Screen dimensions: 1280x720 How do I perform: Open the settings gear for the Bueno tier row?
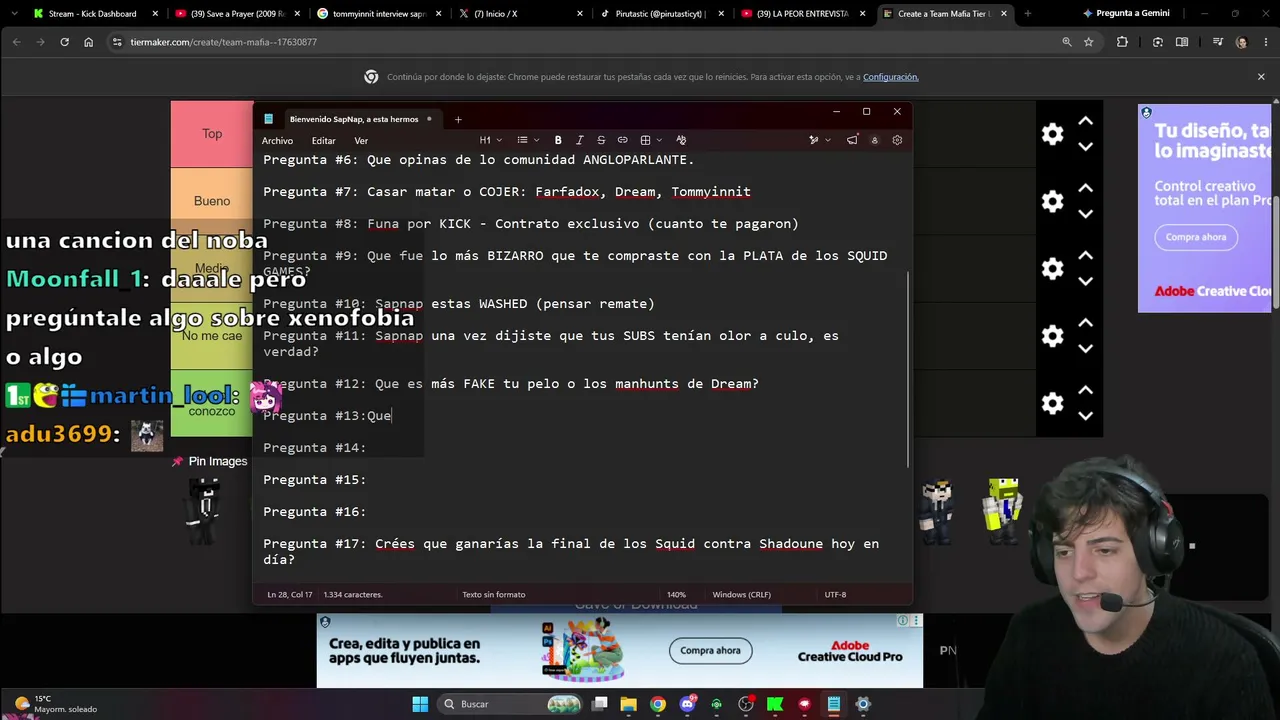click(x=1052, y=201)
